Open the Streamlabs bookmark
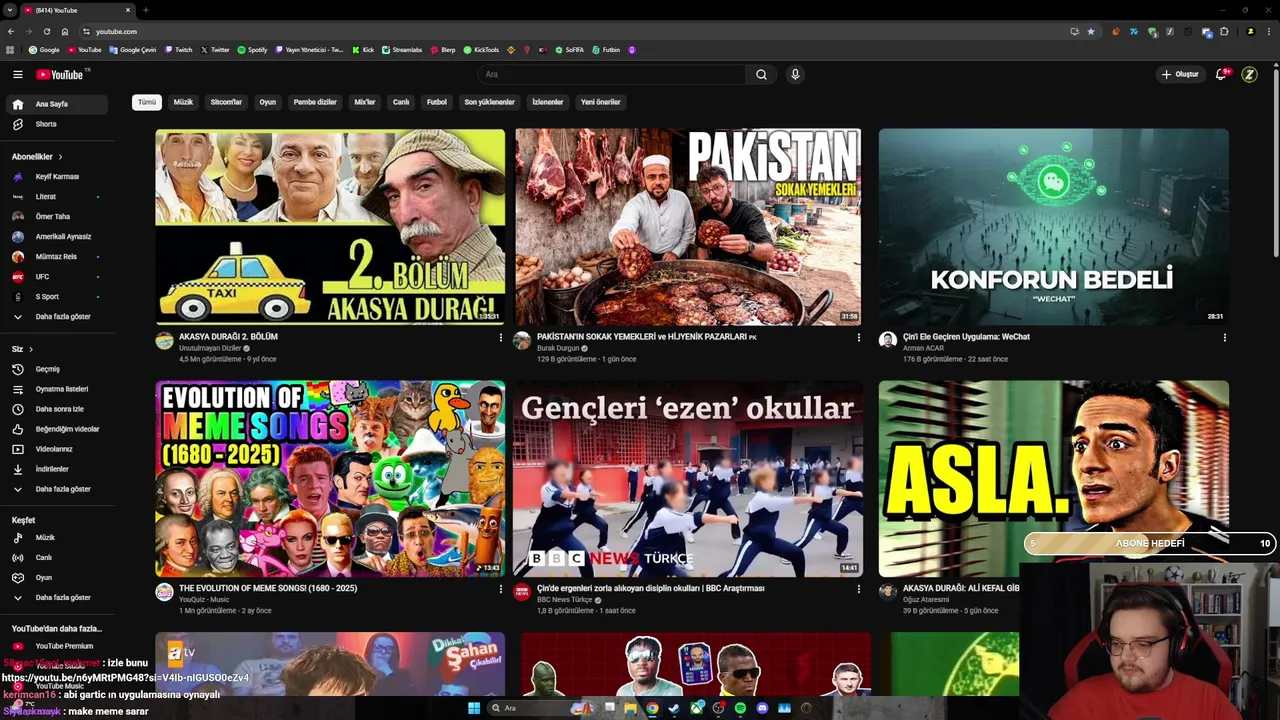 [402, 49]
